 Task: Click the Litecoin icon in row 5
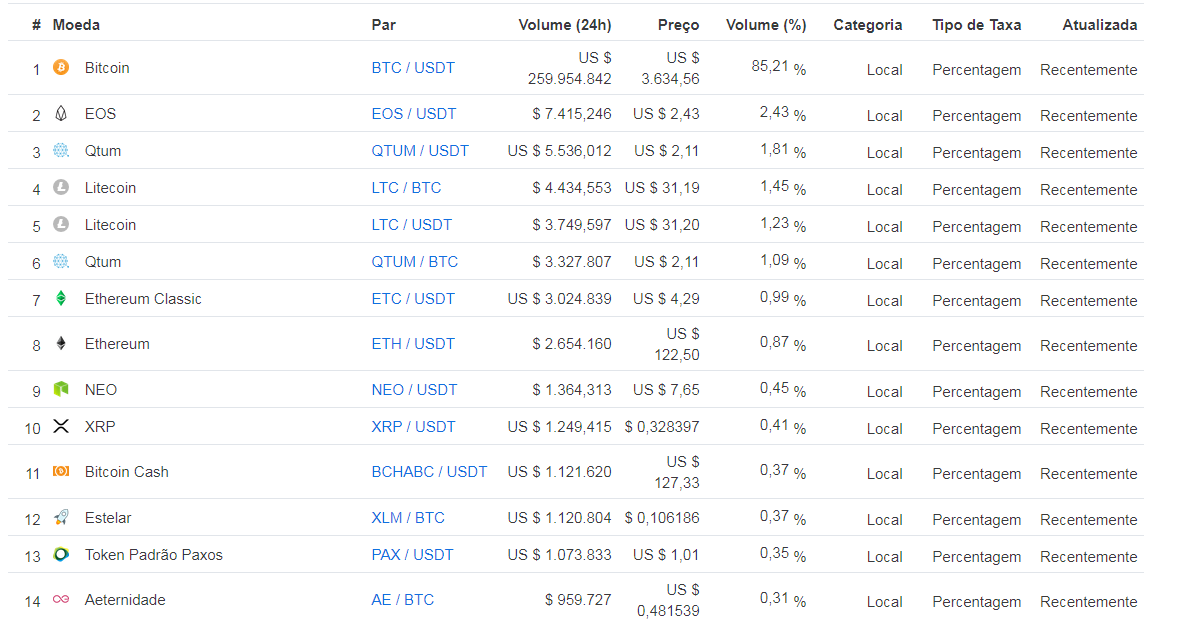[x=61, y=224]
